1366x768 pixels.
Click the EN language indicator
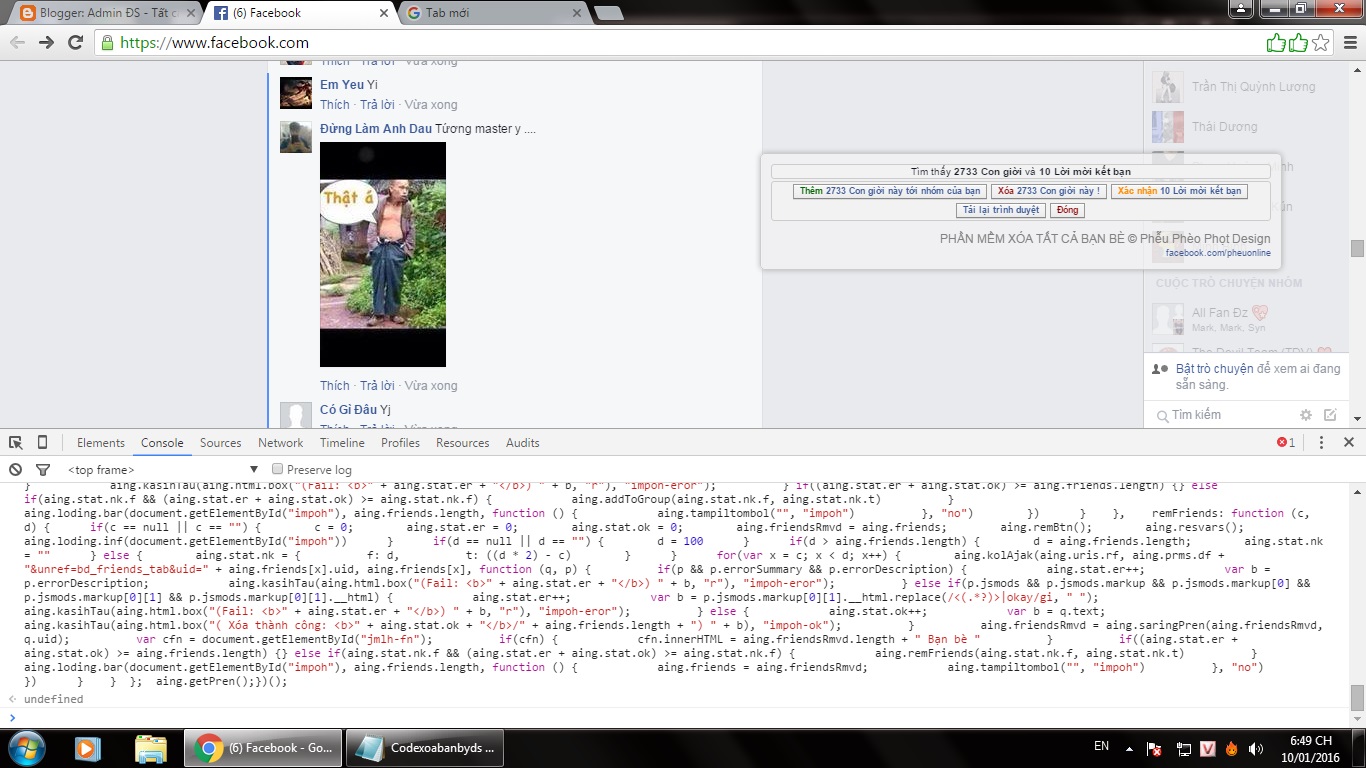point(1101,747)
